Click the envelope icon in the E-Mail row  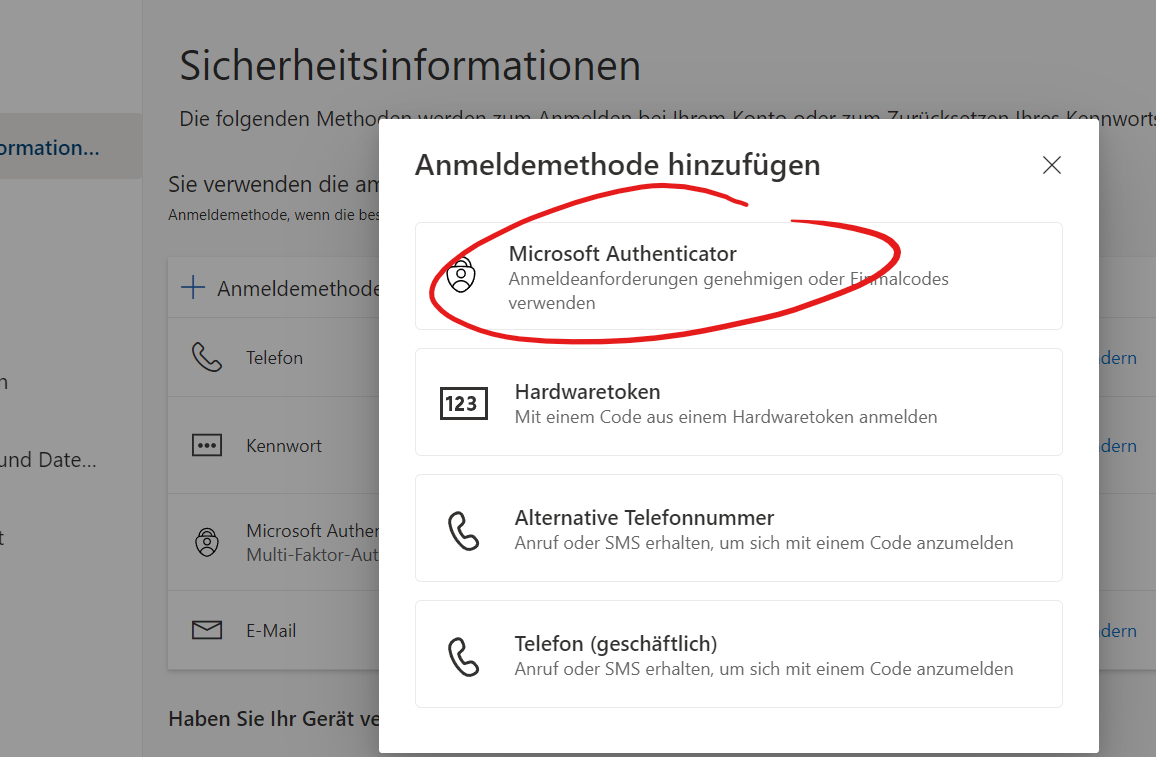[207, 631]
